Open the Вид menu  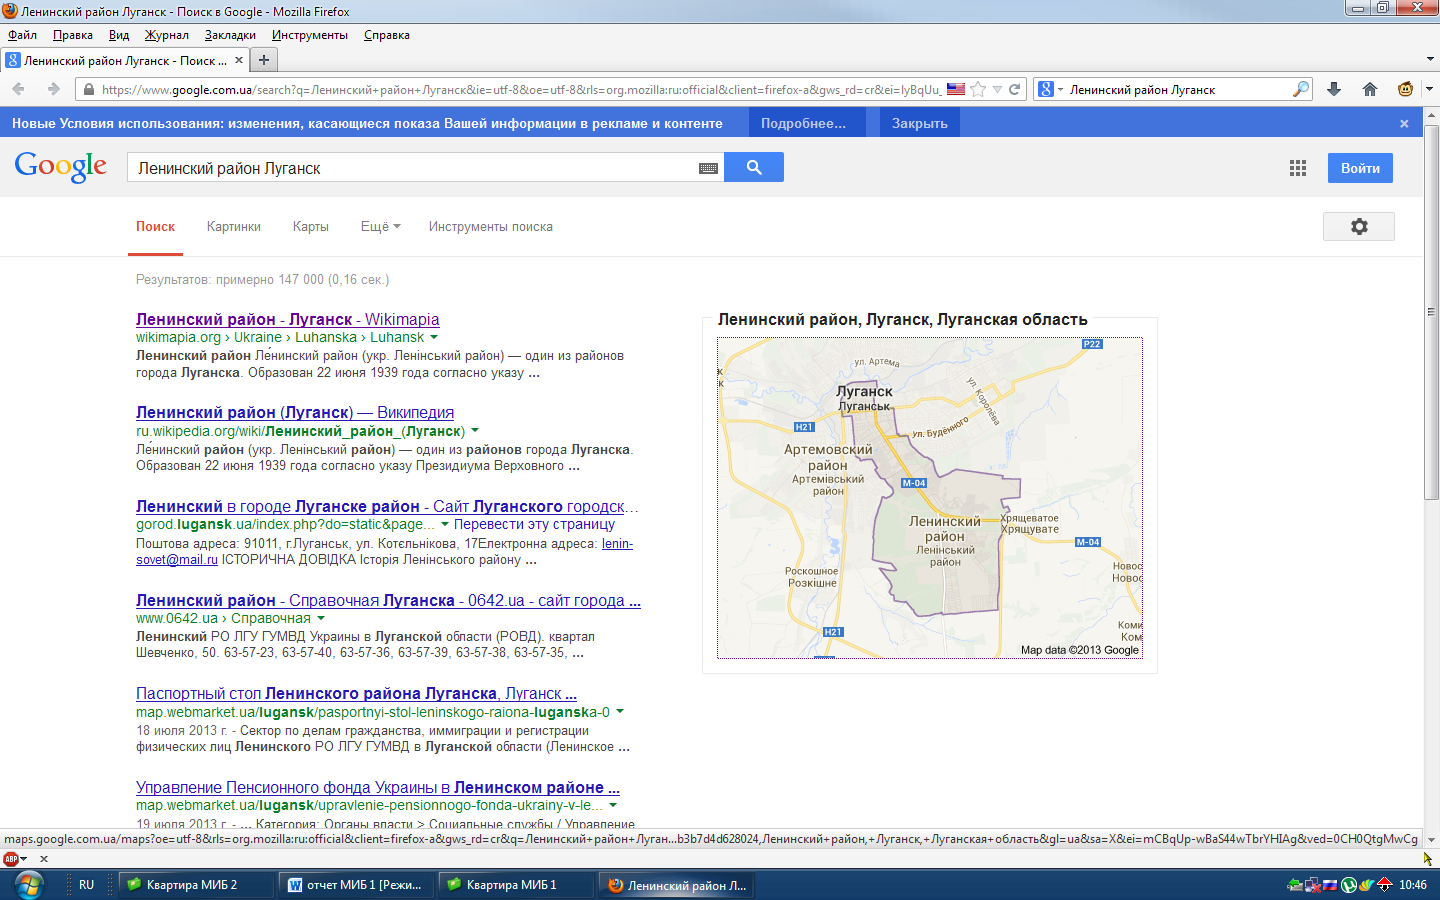coord(119,35)
